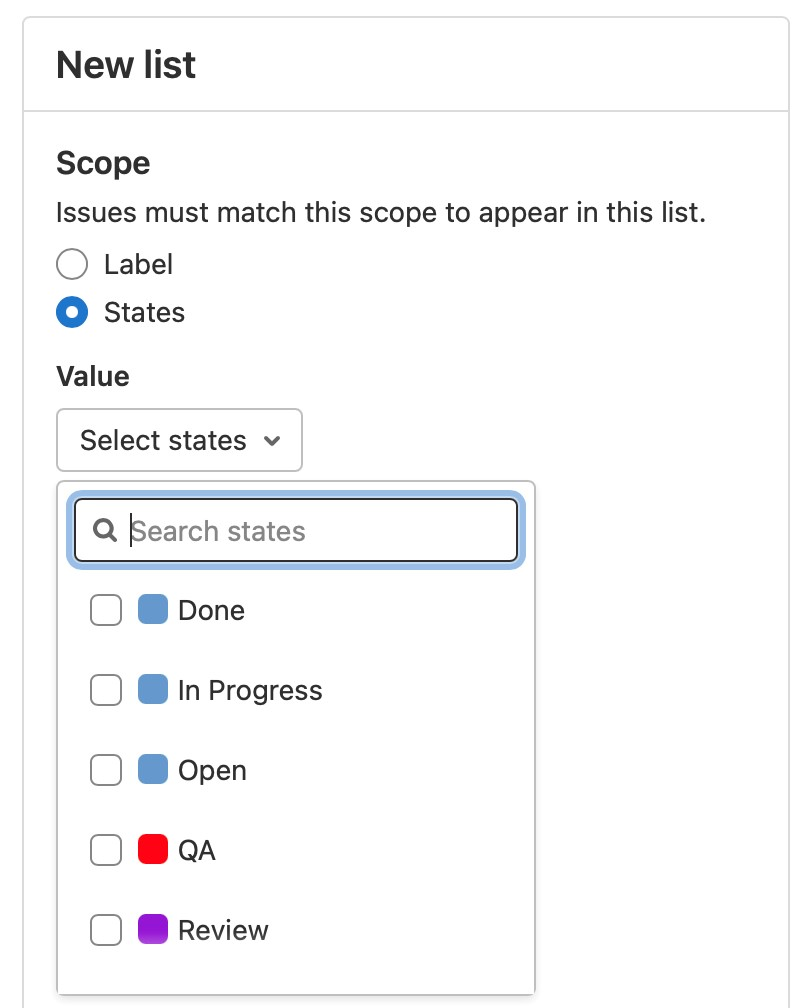Check the Done state checkbox
The image size is (812, 1008).
pyautogui.click(x=106, y=610)
